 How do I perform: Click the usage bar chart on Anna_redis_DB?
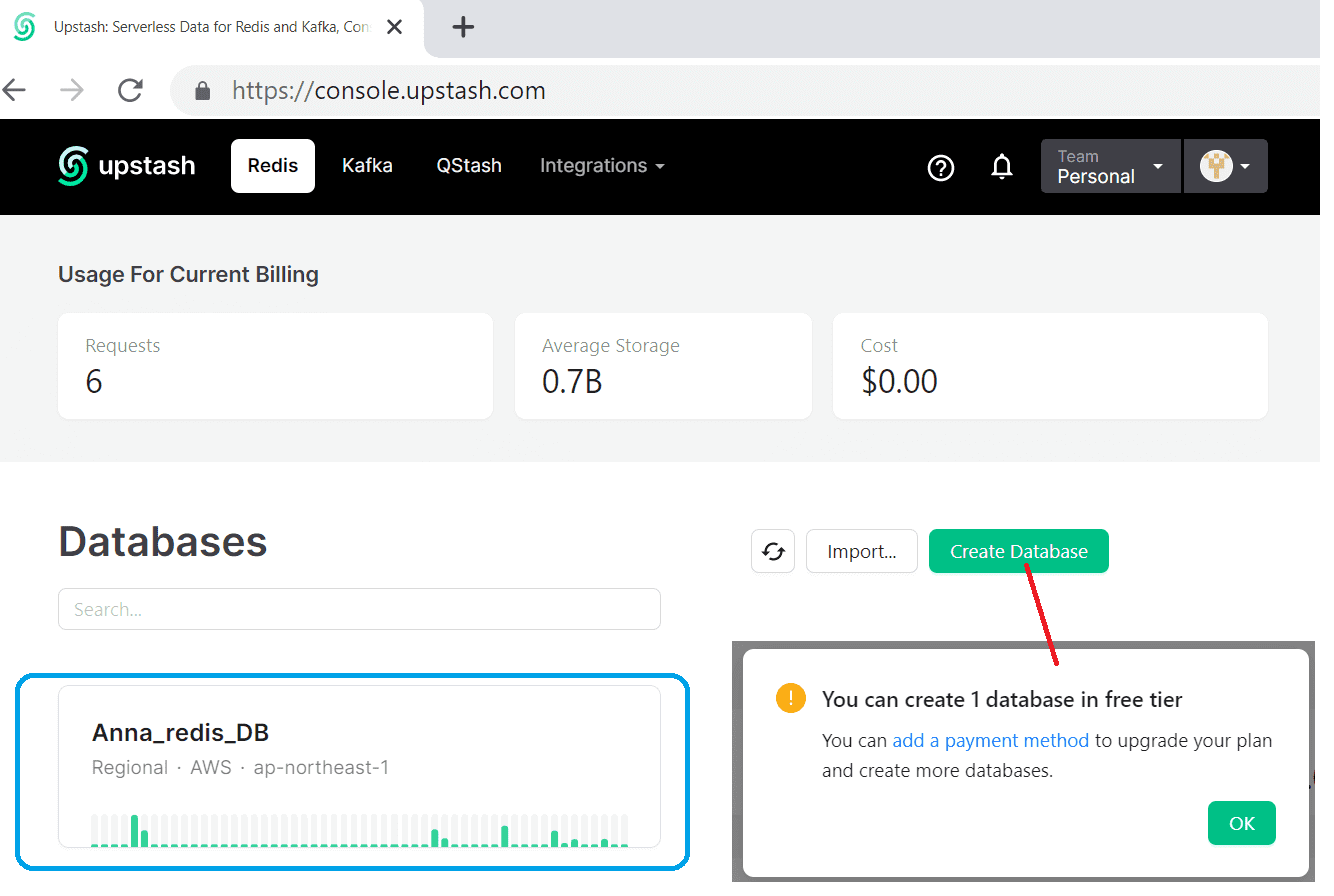point(359,830)
